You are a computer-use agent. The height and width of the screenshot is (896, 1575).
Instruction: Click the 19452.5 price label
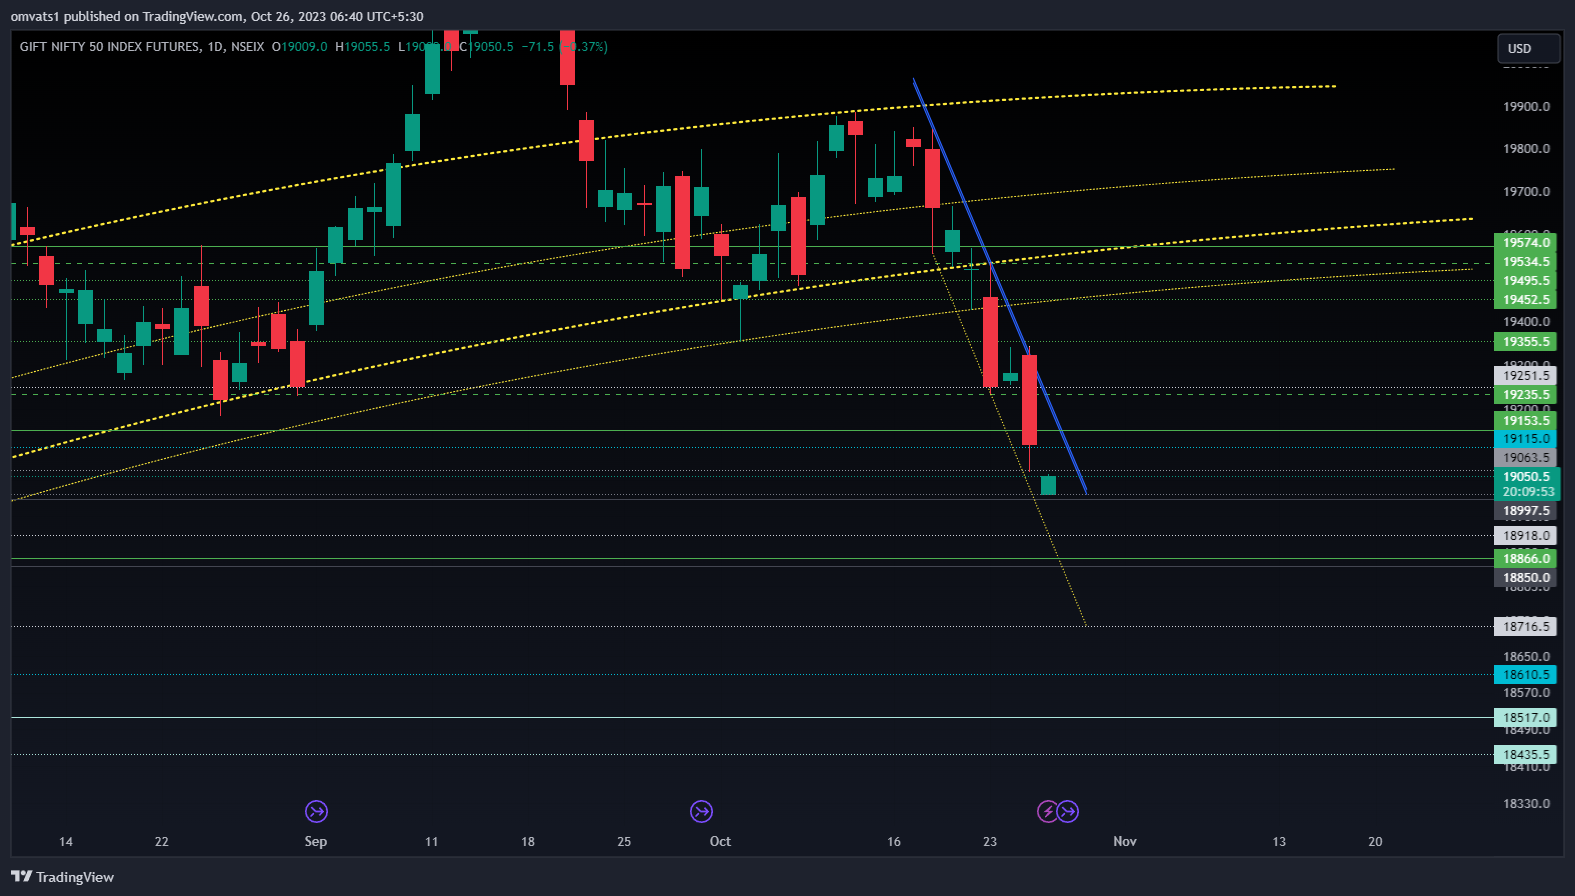1526,300
